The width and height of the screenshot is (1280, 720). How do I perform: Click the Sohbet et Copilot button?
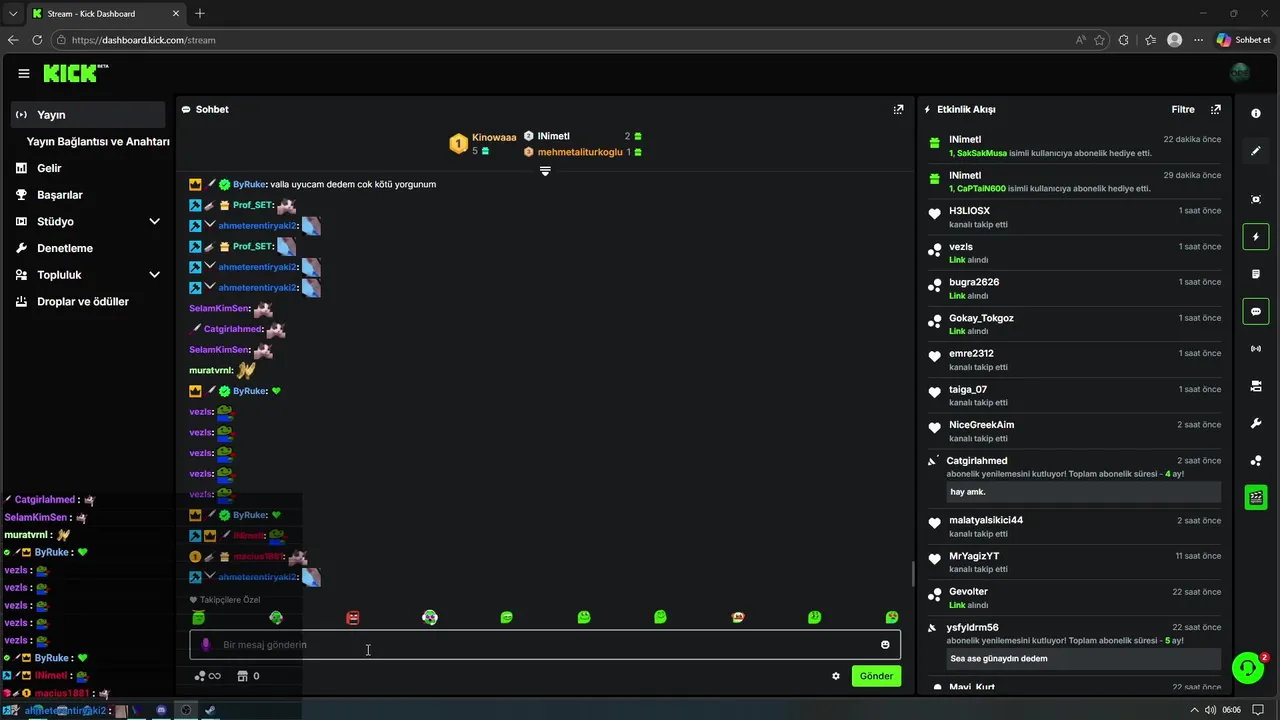click(x=1243, y=40)
